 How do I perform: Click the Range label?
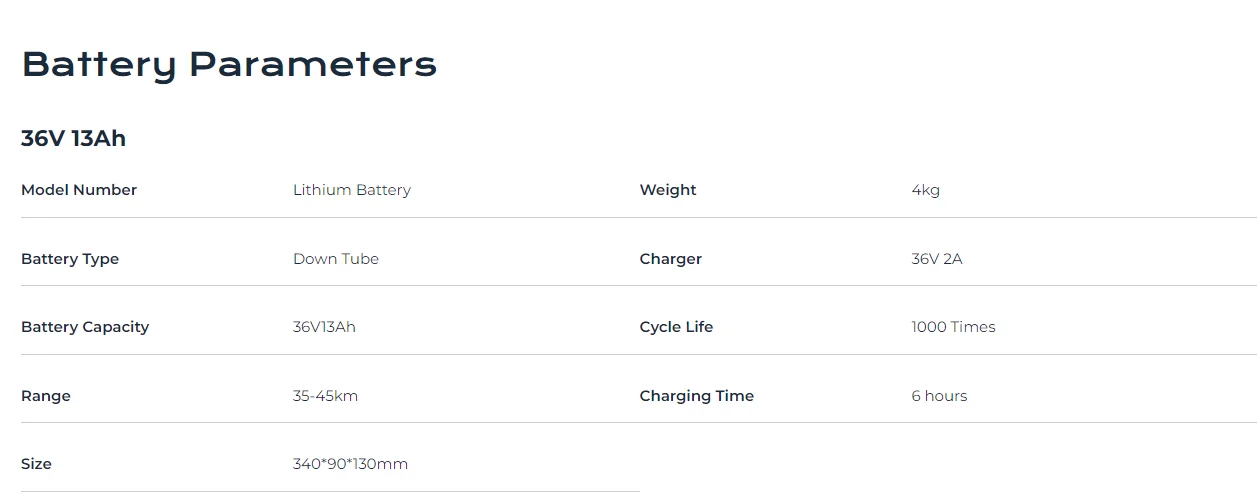point(46,396)
